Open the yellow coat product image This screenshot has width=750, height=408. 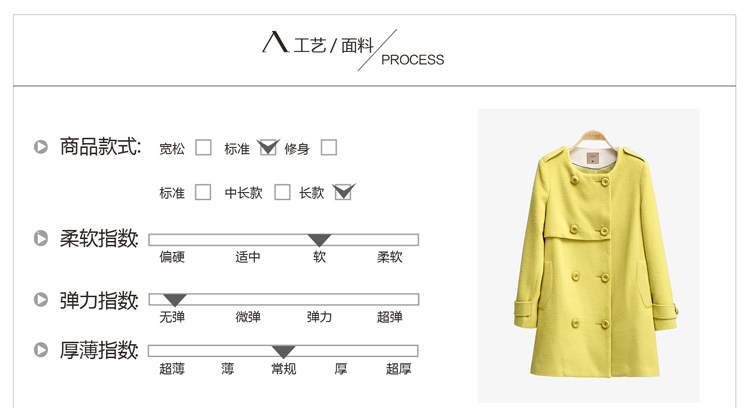point(588,255)
